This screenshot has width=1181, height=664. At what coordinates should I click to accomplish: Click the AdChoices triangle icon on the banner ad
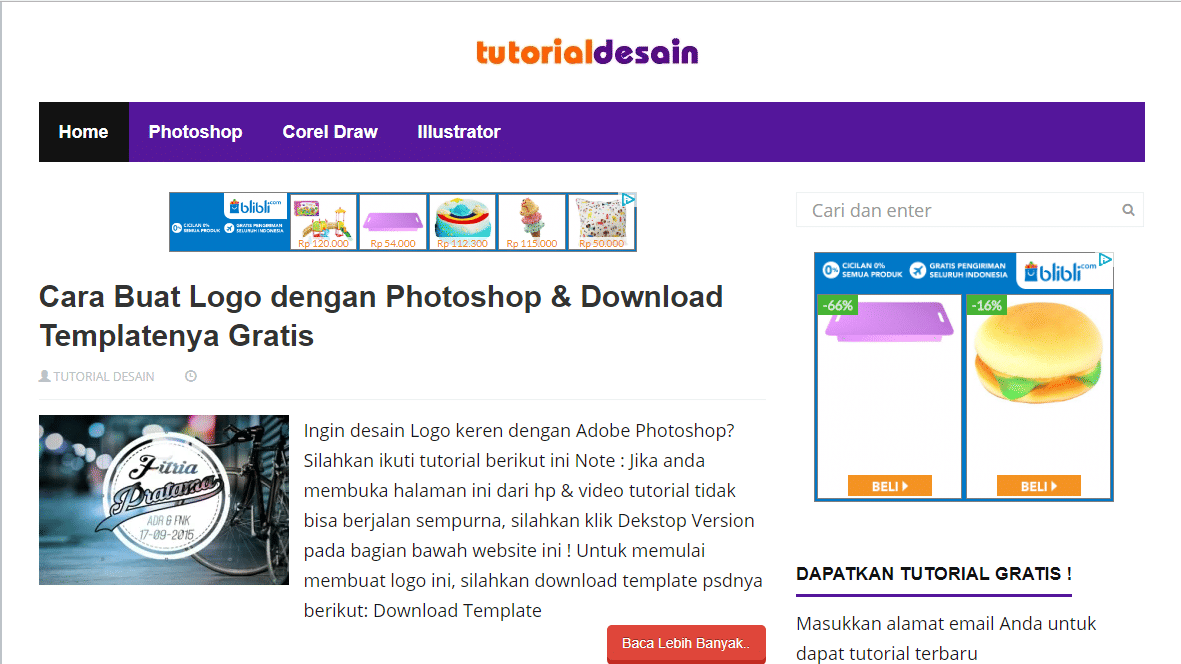[629, 199]
